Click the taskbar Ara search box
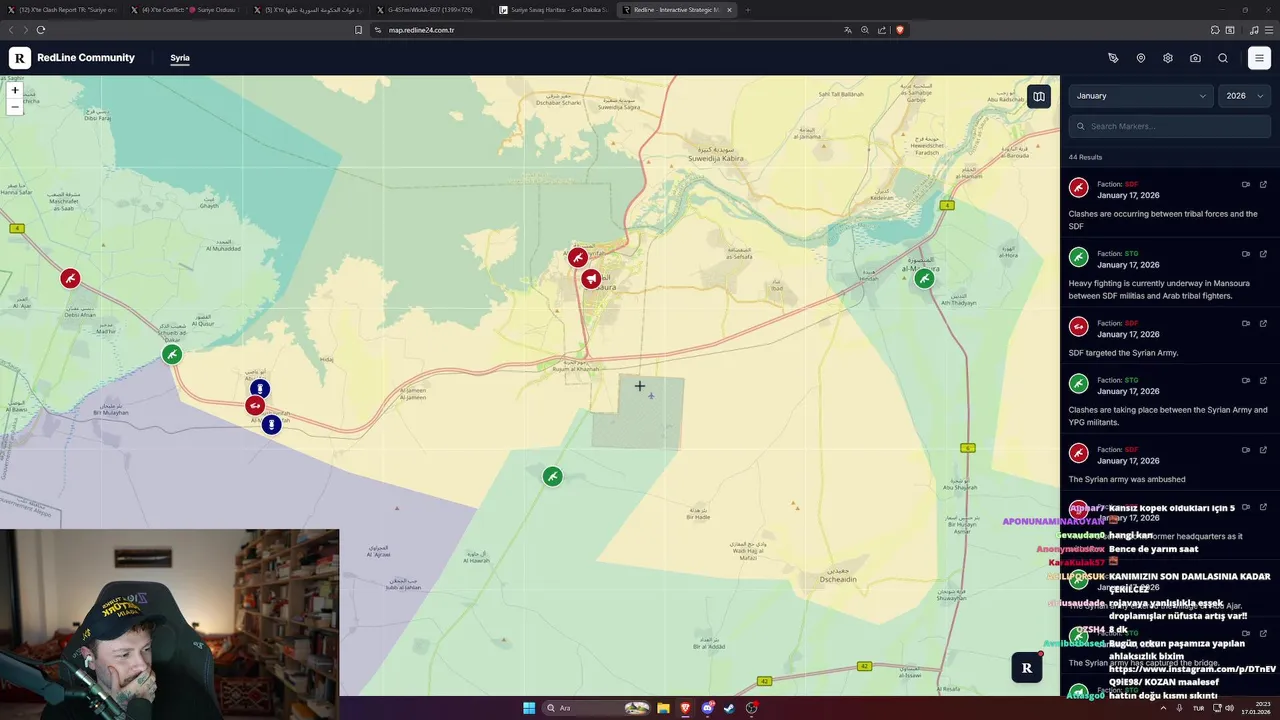 click(597, 708)
